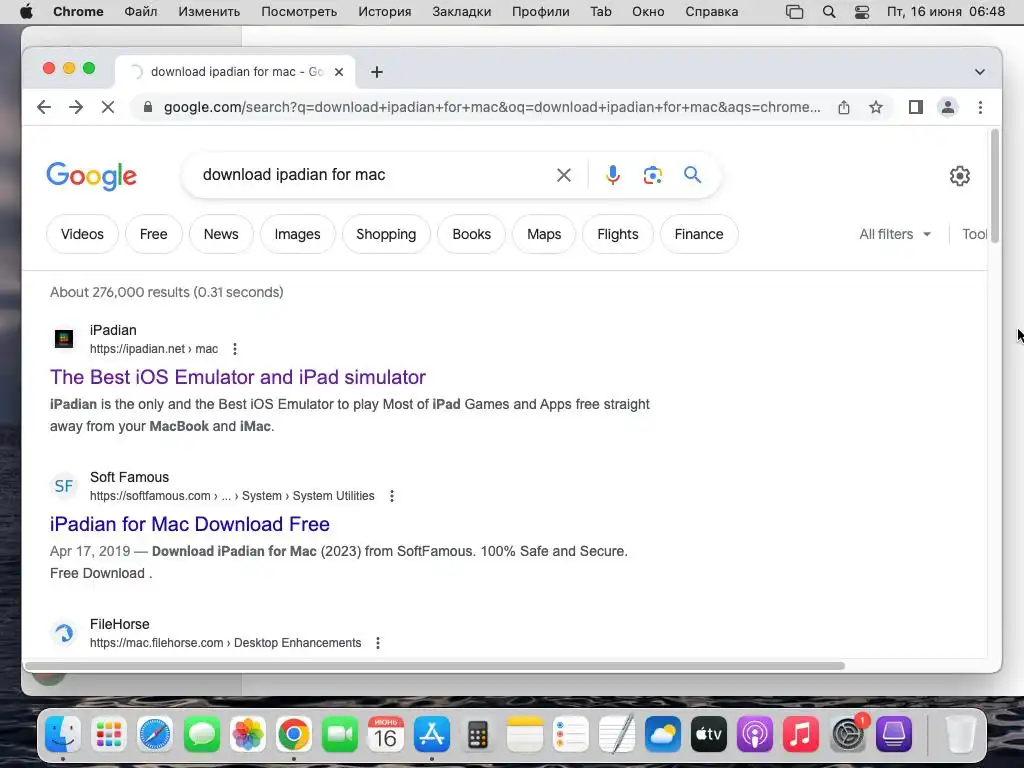Open the Справка menu
The height and width of the screenshot is (768, 1024).
(x=712, y=12)
